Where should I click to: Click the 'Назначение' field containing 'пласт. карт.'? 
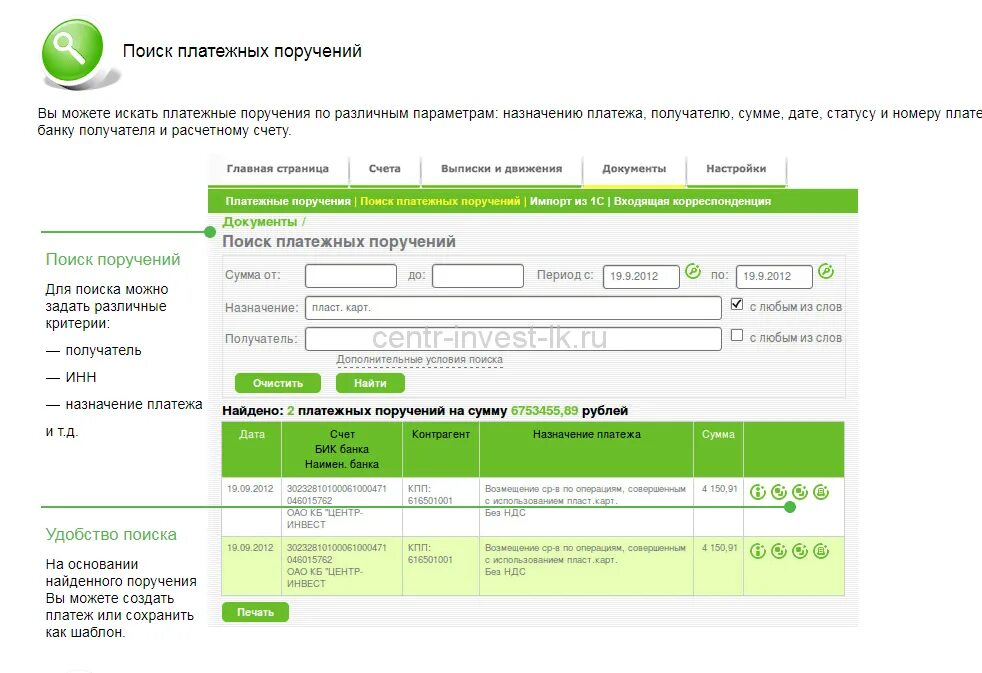pyautogui.click(x=513, y=308)
